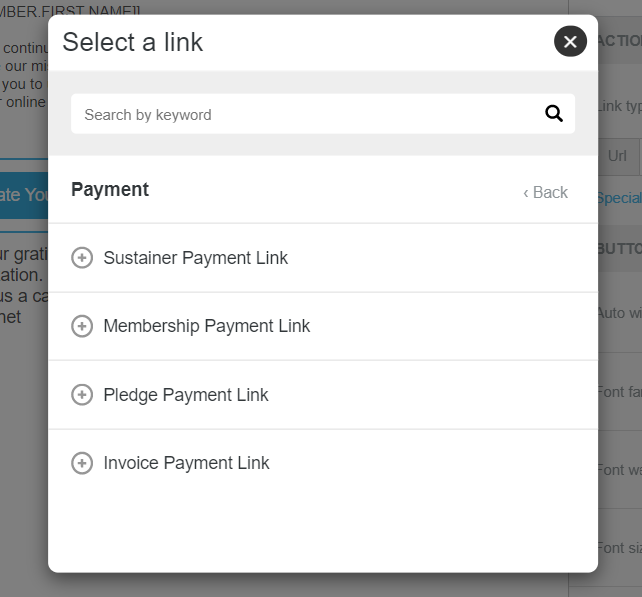The width and height of the screenshot is (642, 597).
Task: Collapse the ACTION section header
Action: click(x=620, y=41)
